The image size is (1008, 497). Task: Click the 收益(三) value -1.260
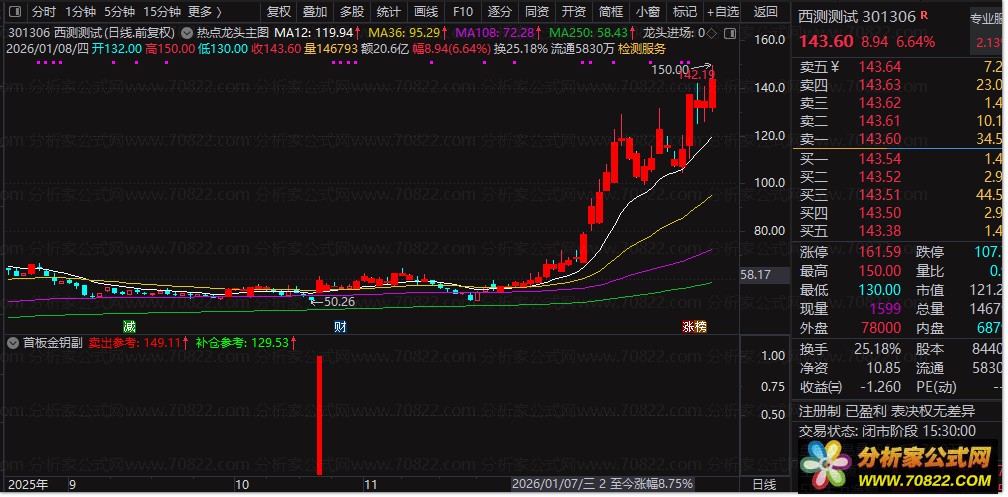[x=879, y=387]
